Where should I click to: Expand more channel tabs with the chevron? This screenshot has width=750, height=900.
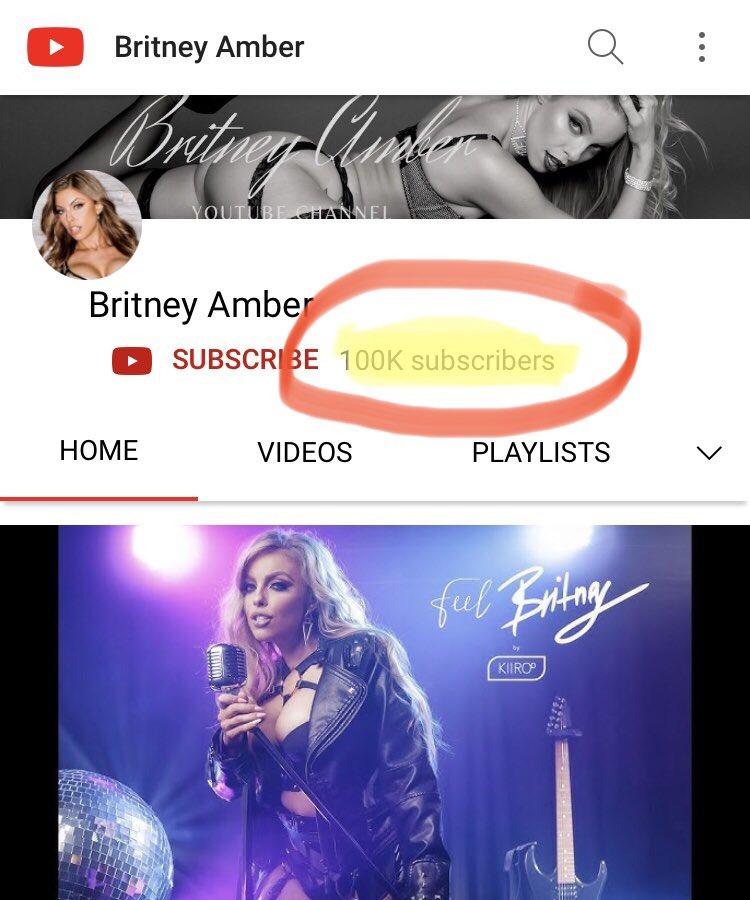pos(709,453)
